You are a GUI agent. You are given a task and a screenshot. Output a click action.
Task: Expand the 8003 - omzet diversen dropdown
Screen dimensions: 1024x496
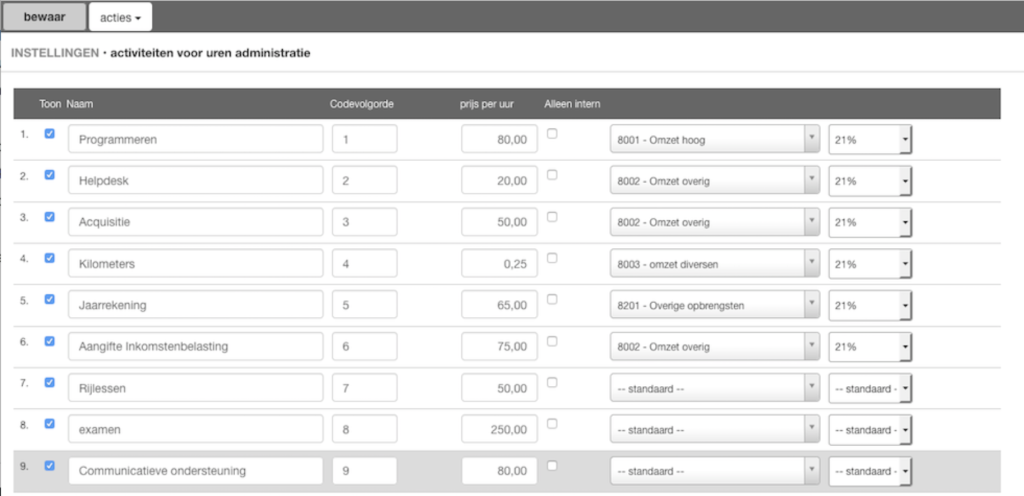[715, 264]
